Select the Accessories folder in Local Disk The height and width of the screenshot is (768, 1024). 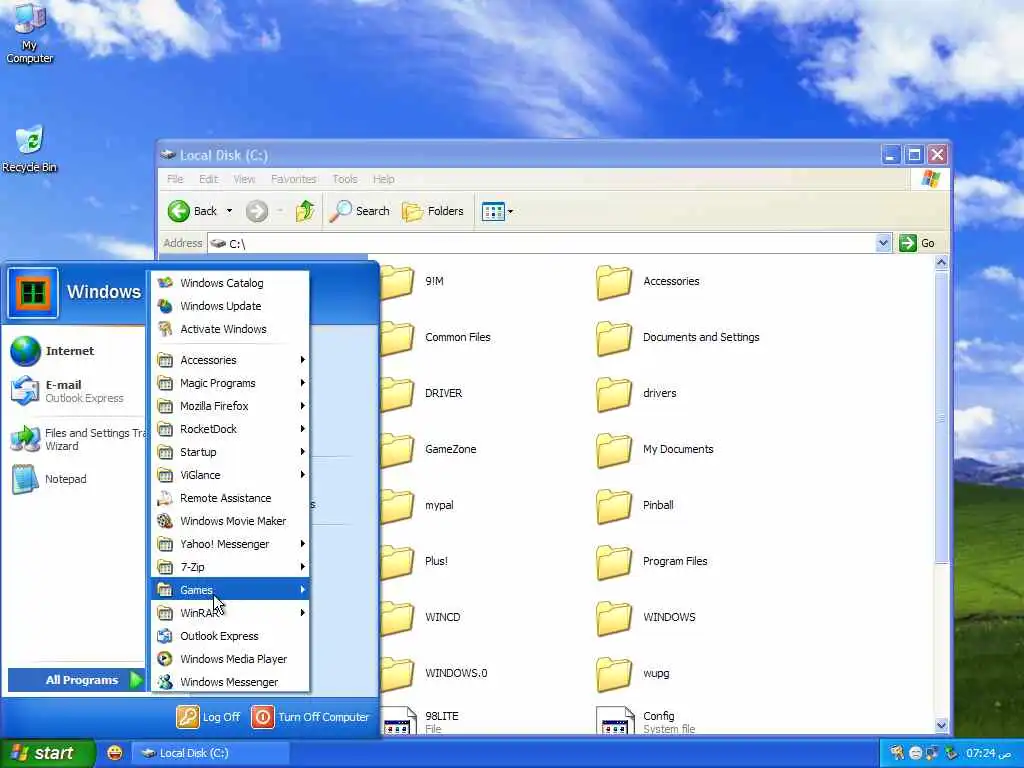(x=648, y=281)
